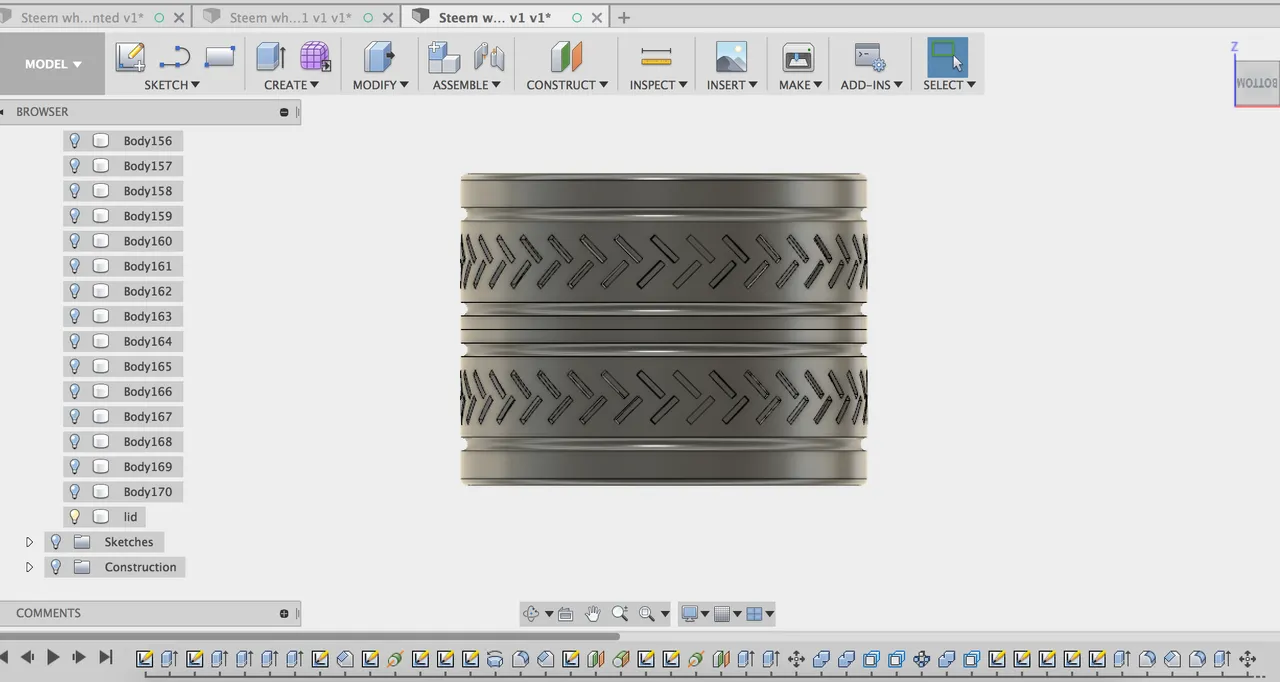The height and width of the screenshot is (682, 1280).
Task: Toggle the Sketches folder lightbulb
Action: click(56, 542)
